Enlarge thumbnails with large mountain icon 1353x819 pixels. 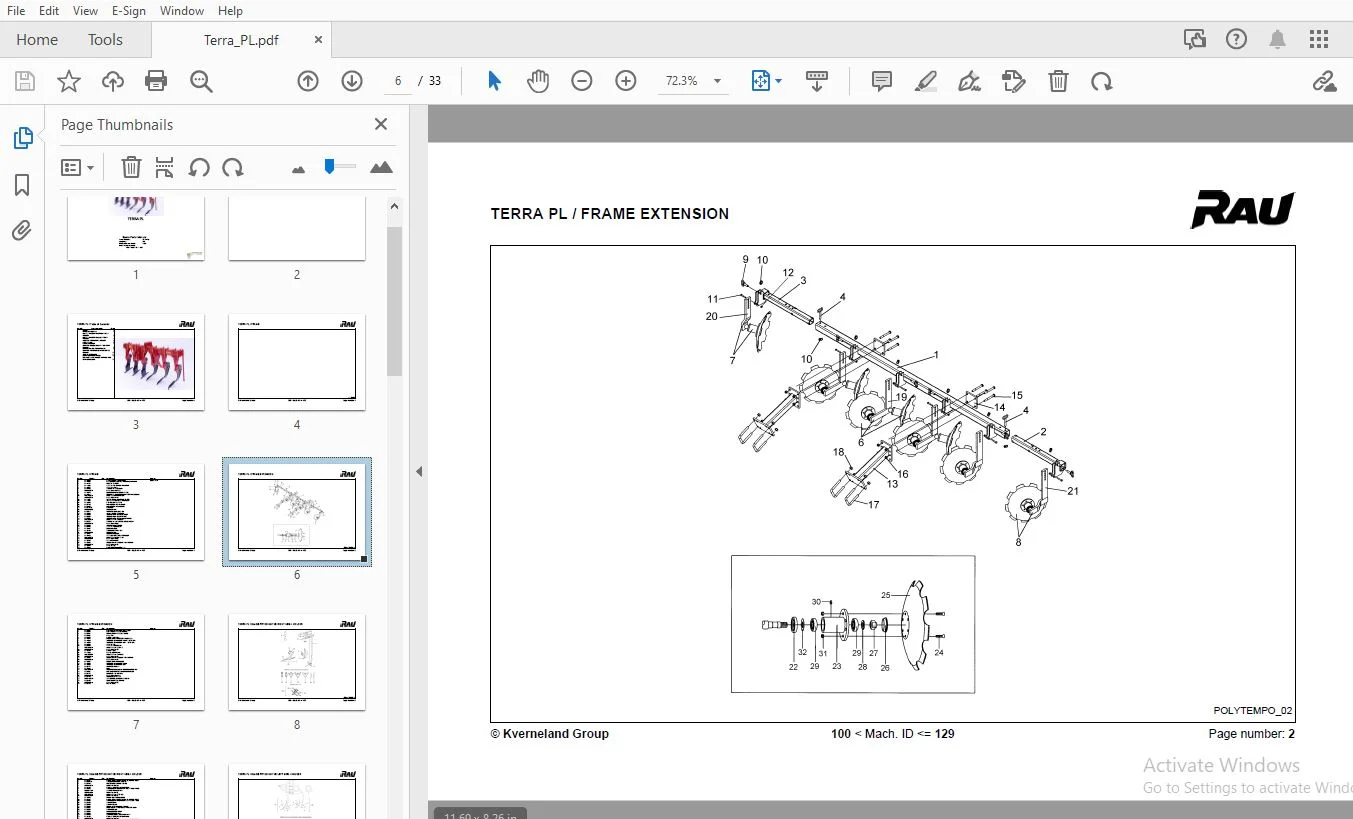click(381, 167)
